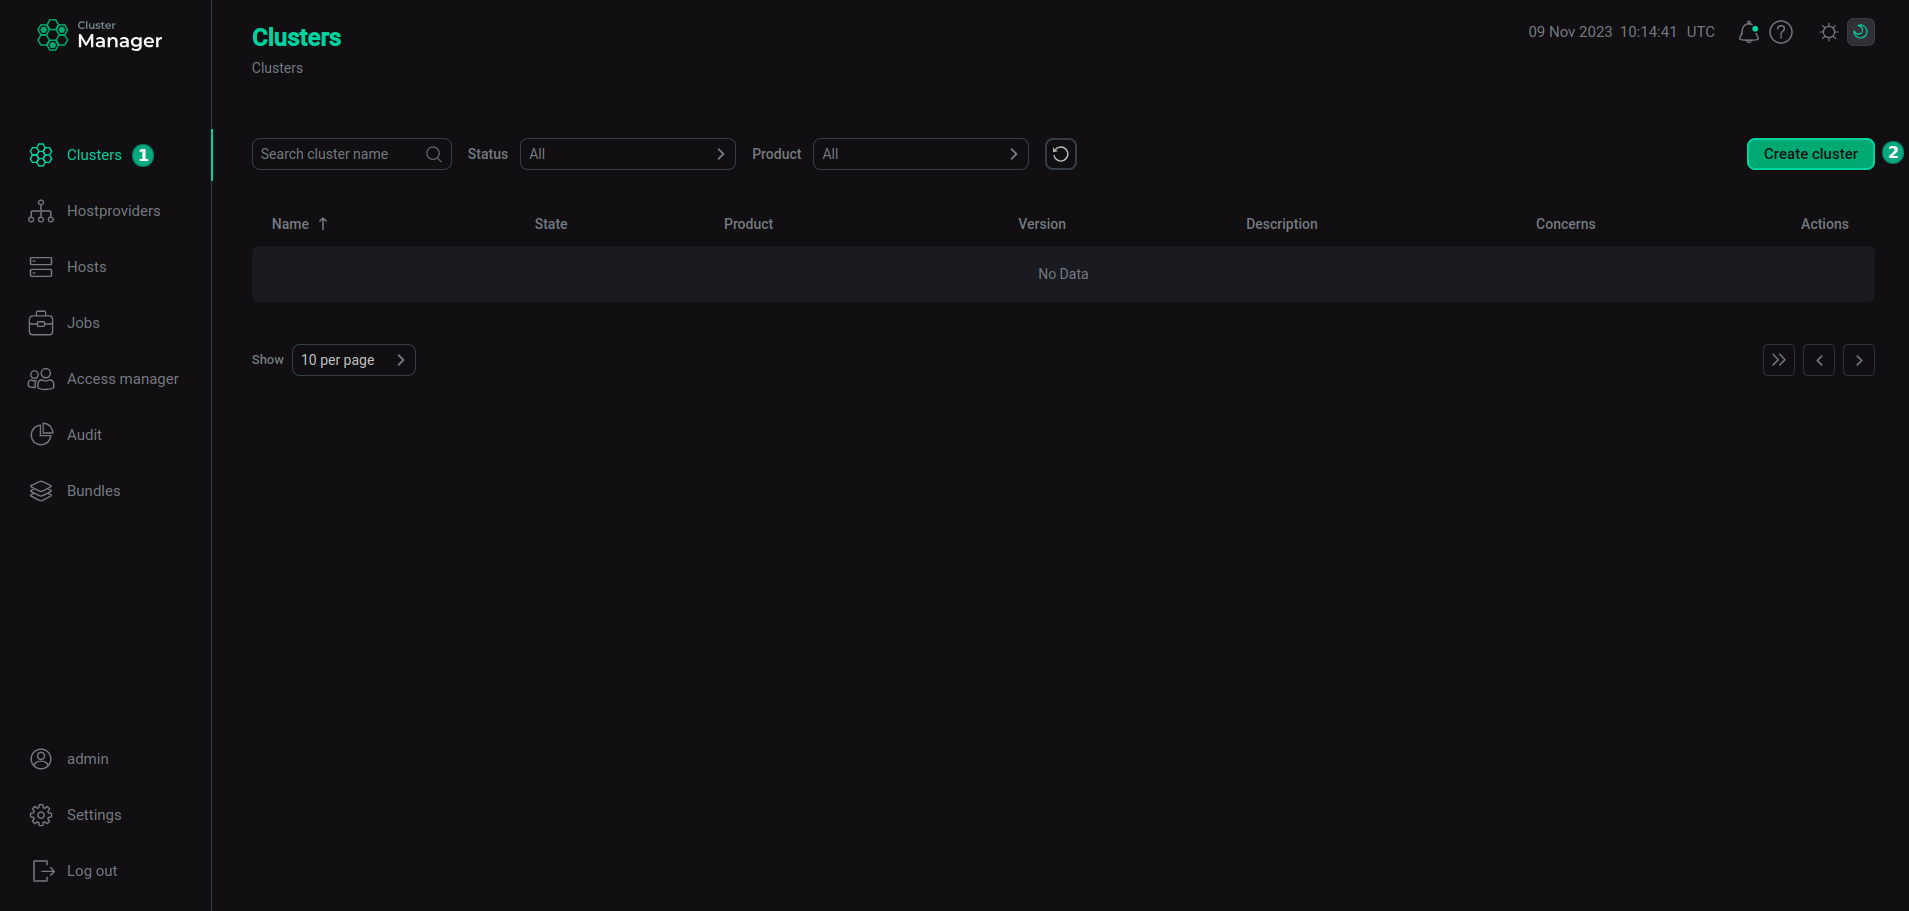Screen dimensions: 1909x911
Task: Select the Hosts icon in sidebar
Action: click(x=40, y=266)
